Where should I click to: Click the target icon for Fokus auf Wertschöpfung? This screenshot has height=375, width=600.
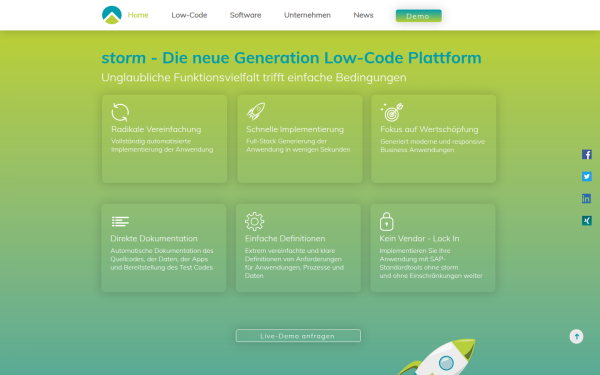392,112
